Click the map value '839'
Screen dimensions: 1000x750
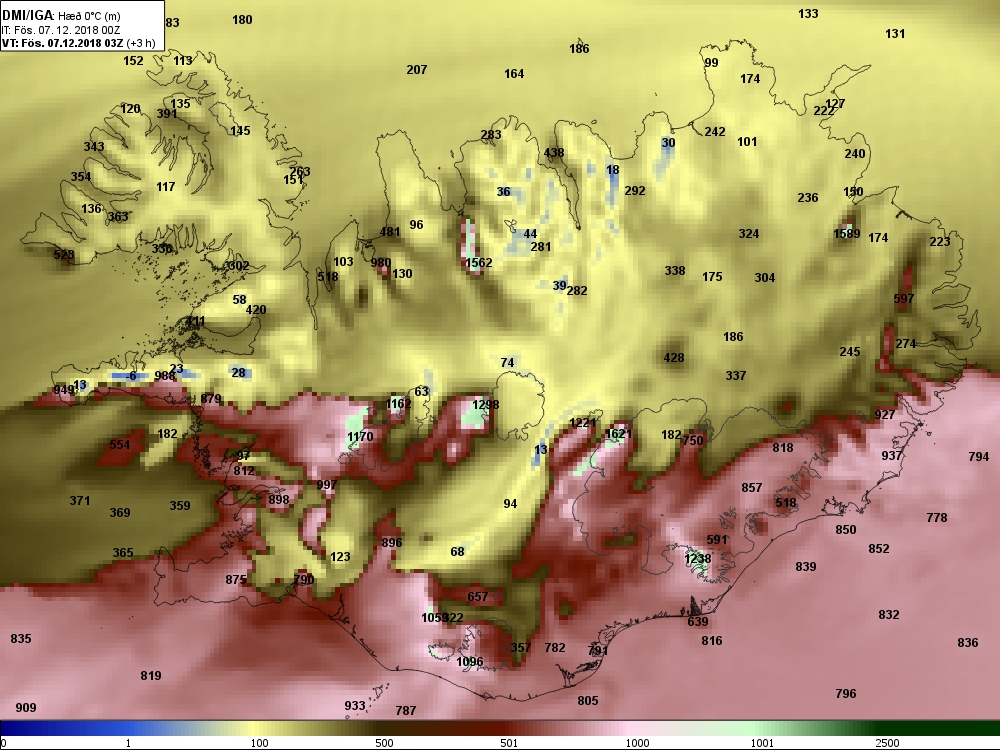805,566
